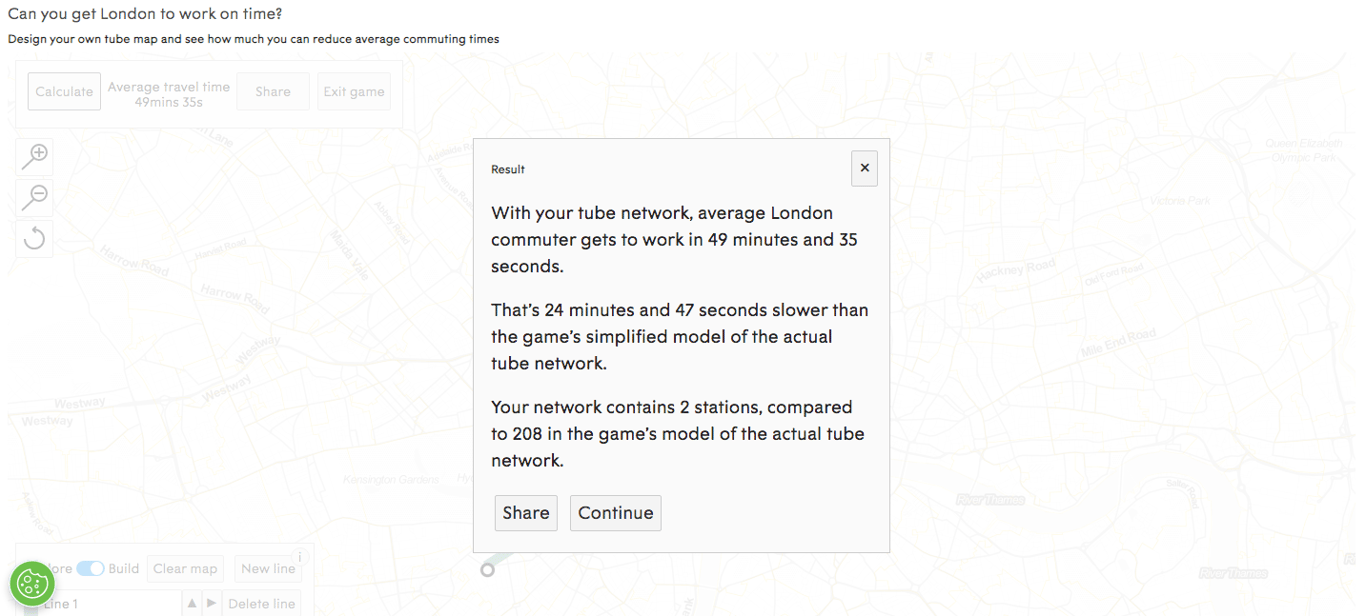Click the Delete line button
1366x616 pixels.
tap(262, 603)
